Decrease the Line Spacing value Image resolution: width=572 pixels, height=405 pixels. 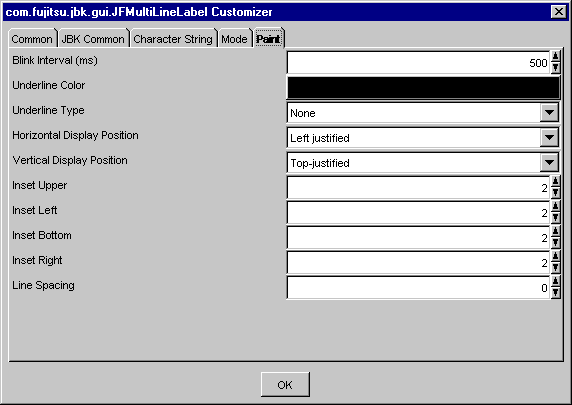click(555, 293)
